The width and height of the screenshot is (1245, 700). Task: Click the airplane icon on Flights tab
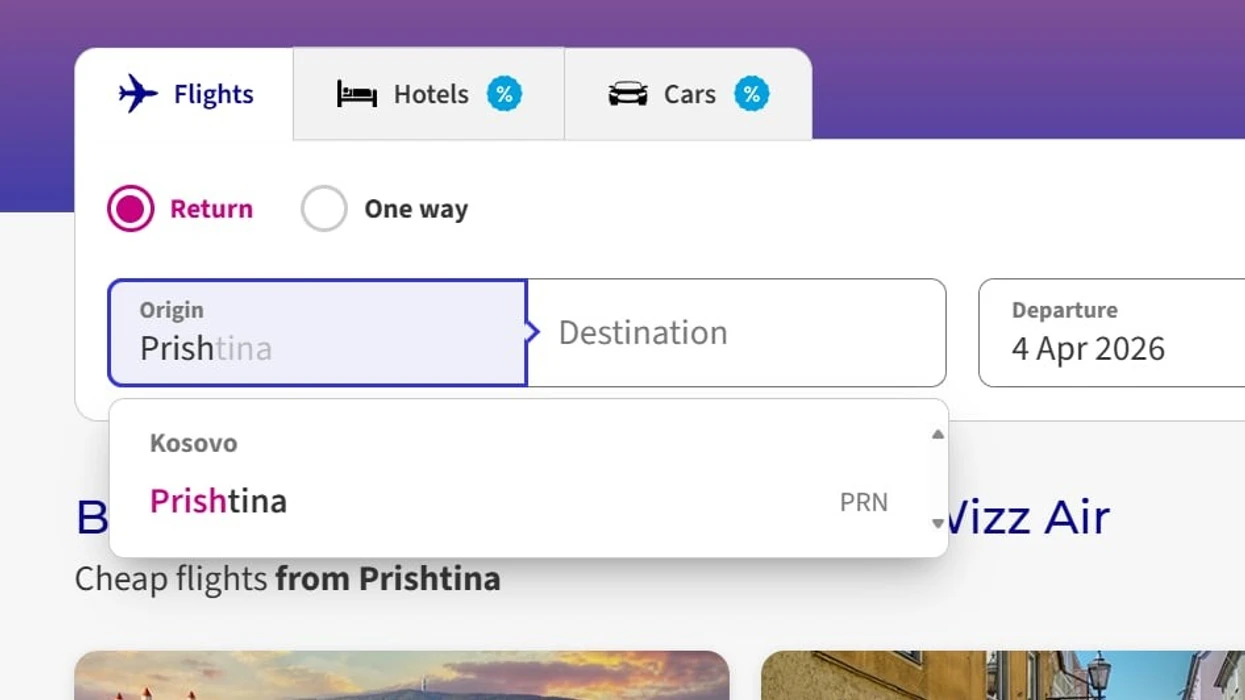click(x=138, y=94)
